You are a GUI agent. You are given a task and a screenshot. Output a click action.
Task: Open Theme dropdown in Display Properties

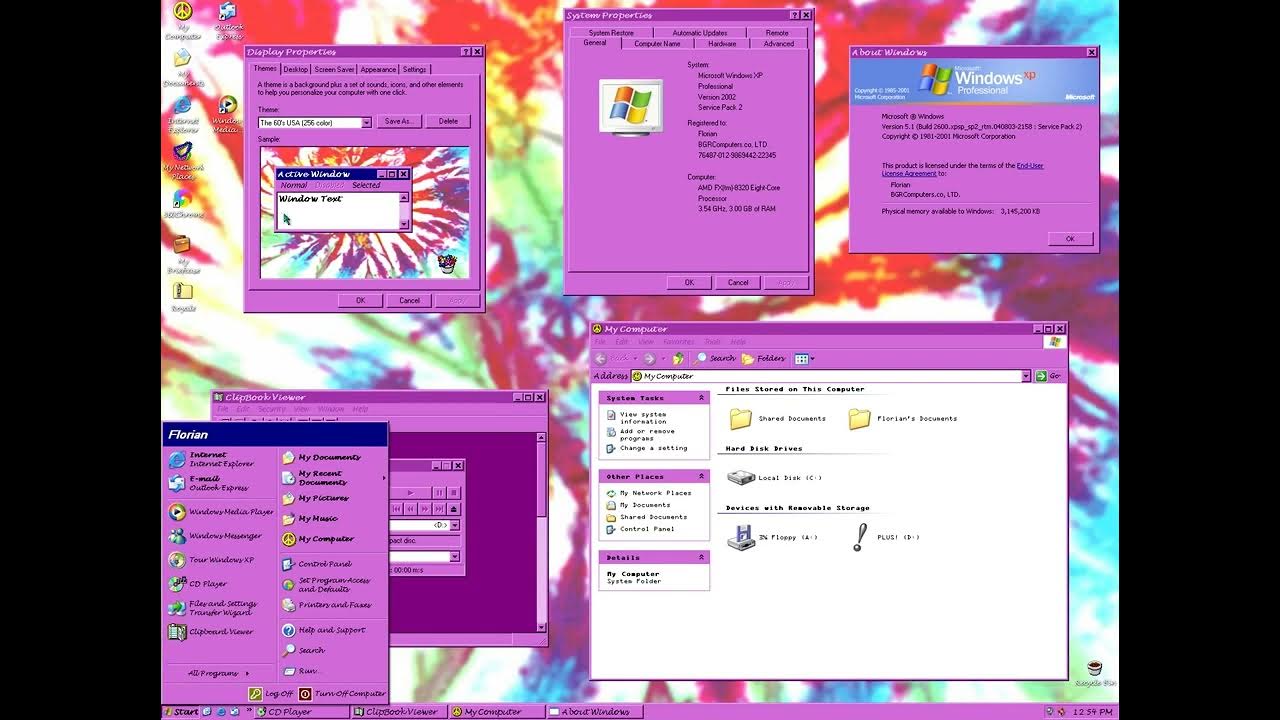click(366, 123)
